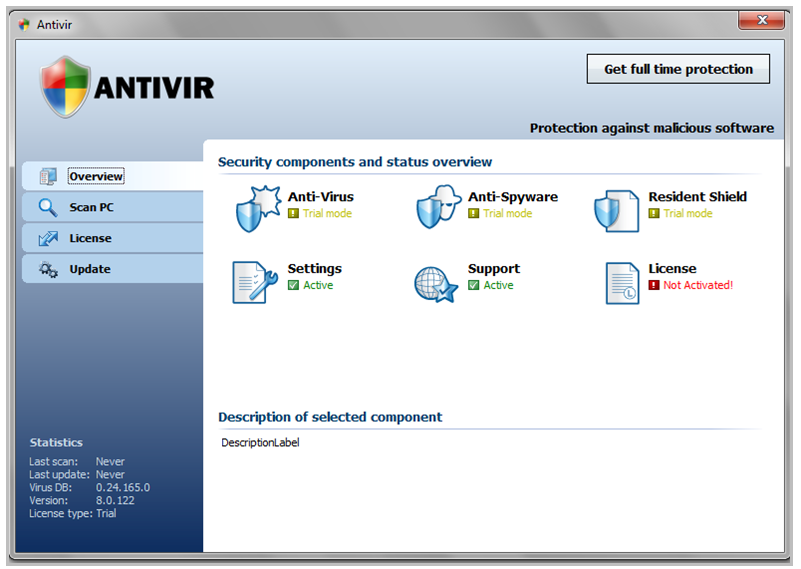
Task: Click the Resident Shield trial warning icon
Action: [x=654, y=213]
